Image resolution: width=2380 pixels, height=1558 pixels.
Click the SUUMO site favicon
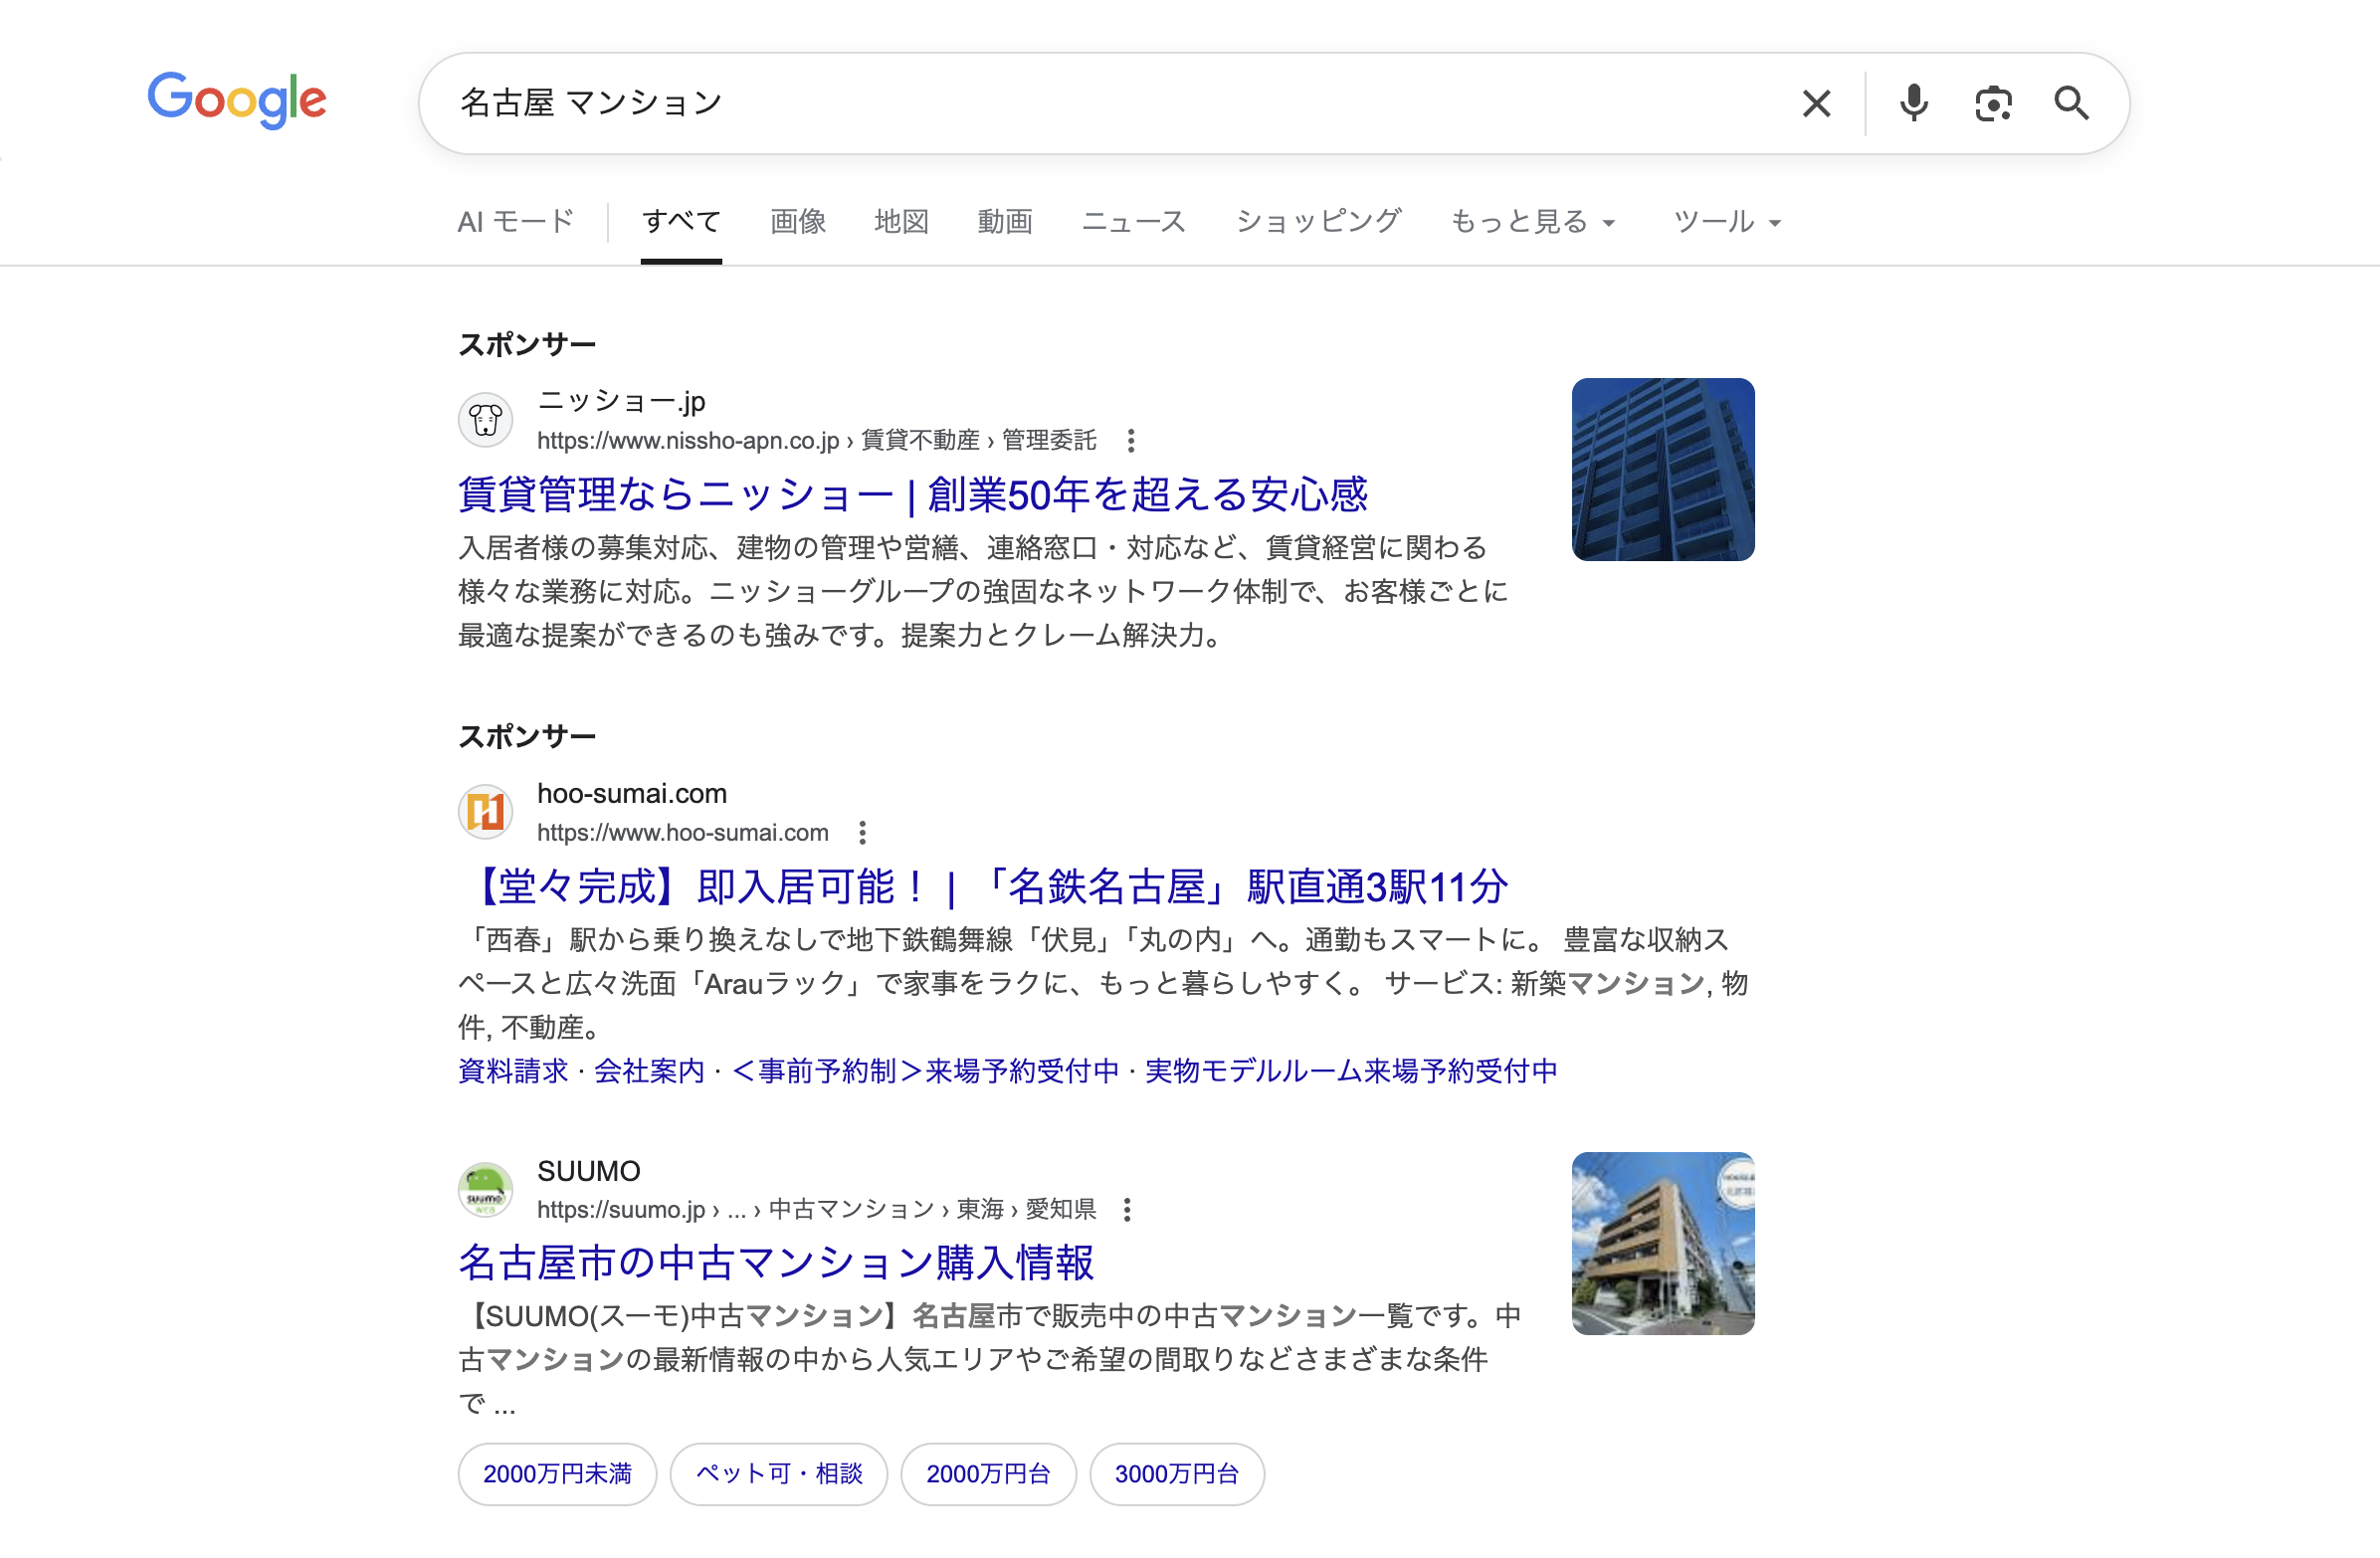486,1189
